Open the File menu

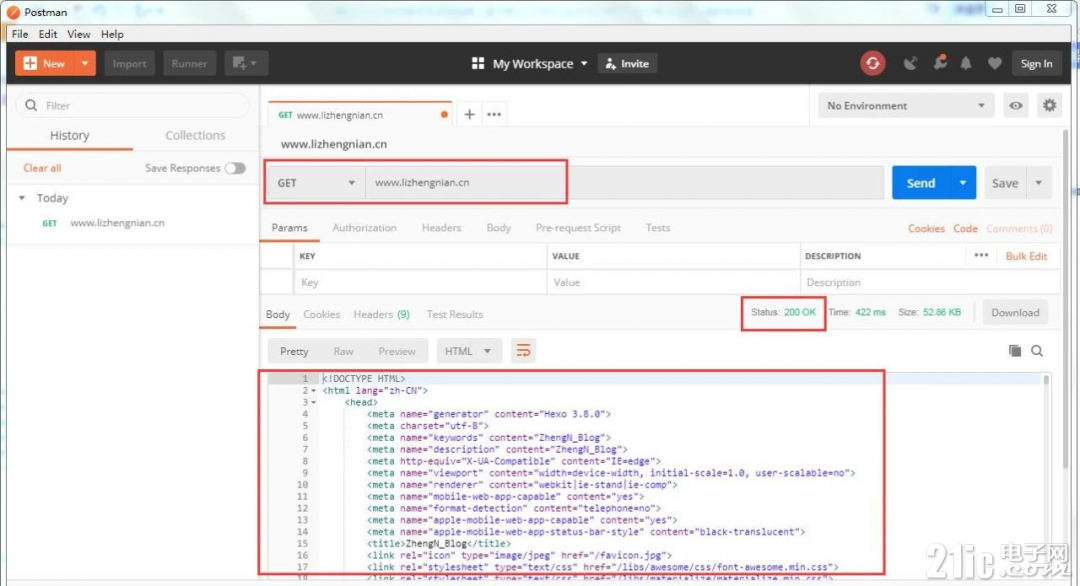coord(20,34)
